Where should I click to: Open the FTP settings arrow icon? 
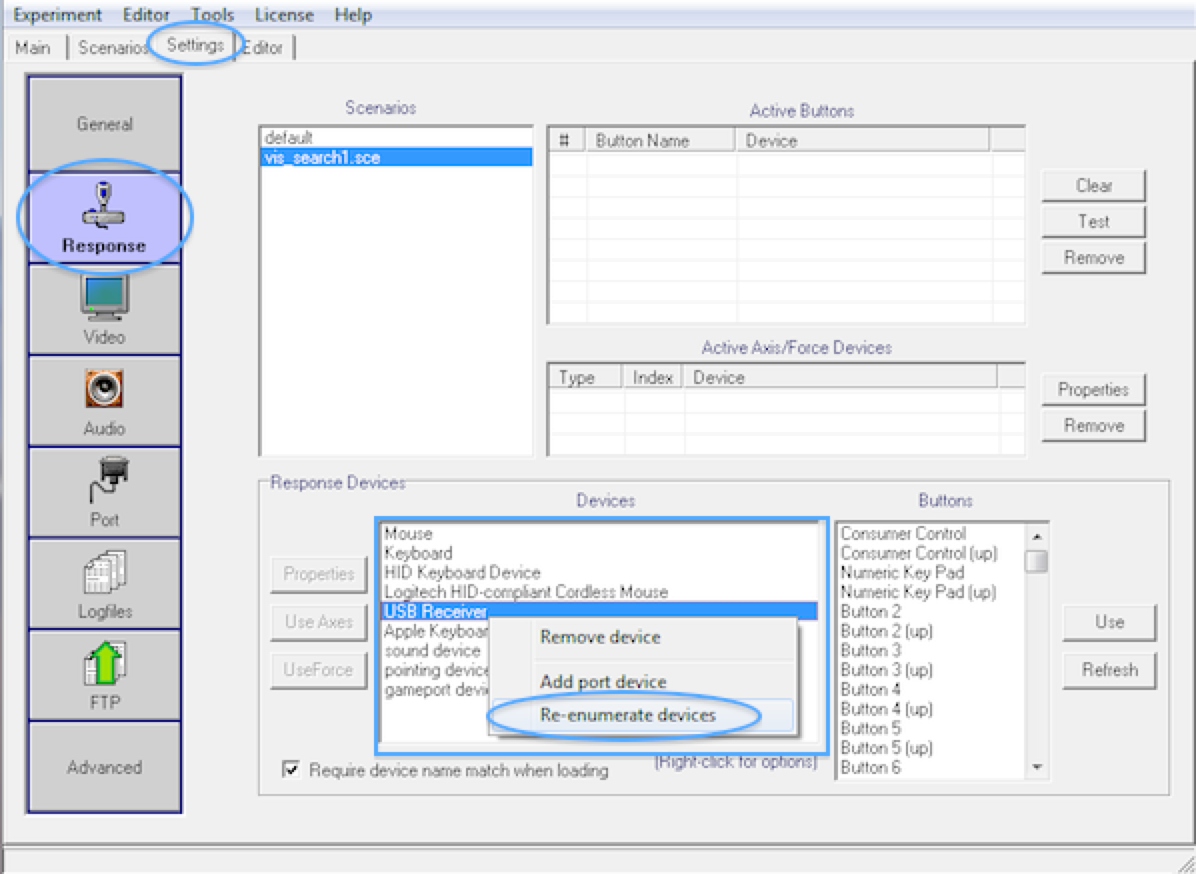(x=104, y=663)
